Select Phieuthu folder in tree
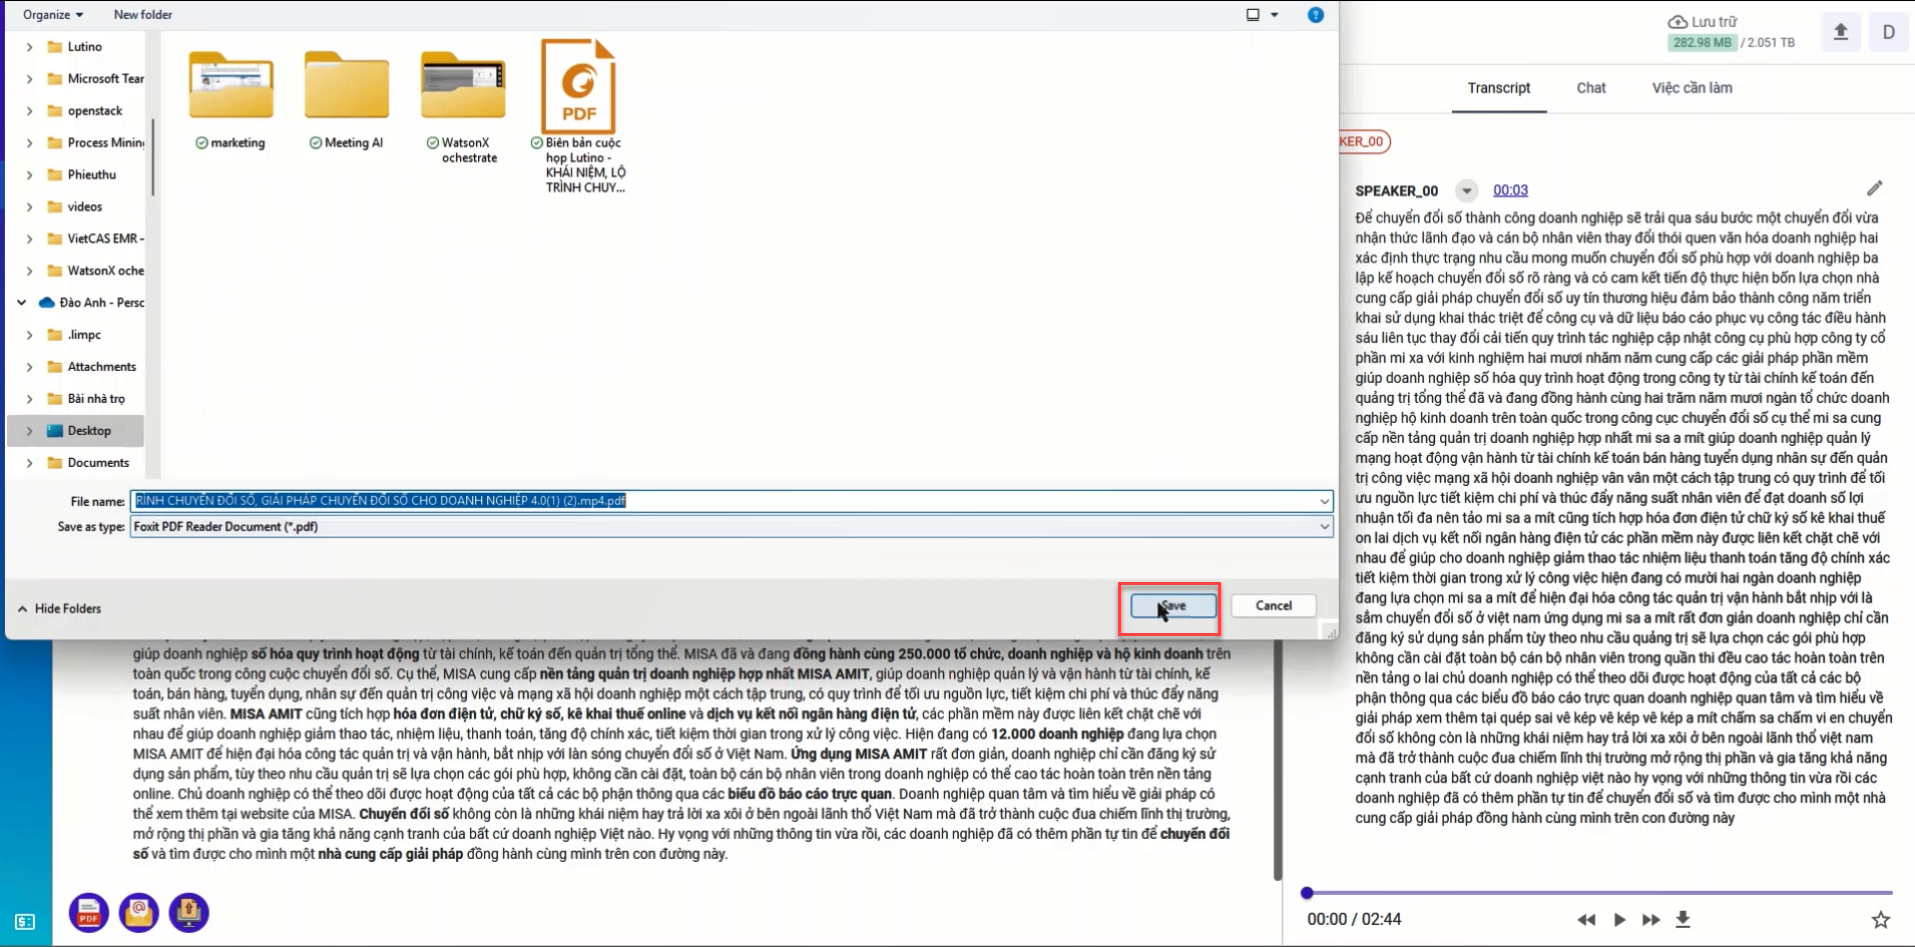 tap(91, 175)
